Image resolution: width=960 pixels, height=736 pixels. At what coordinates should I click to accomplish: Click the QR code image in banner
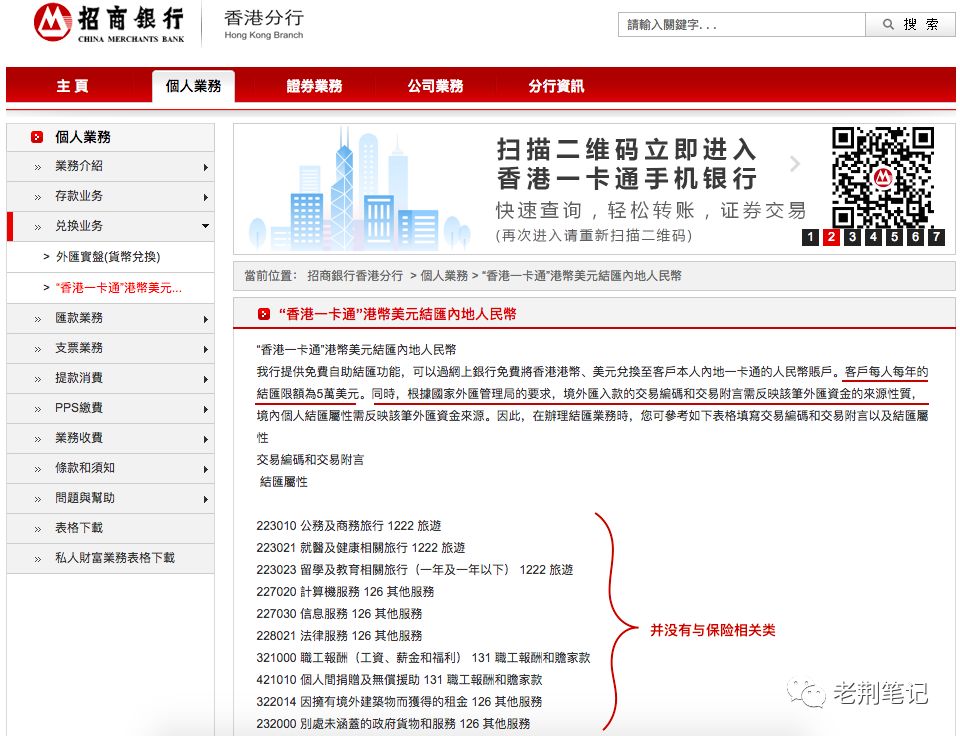pyautogui.click(x=882, y=177)
